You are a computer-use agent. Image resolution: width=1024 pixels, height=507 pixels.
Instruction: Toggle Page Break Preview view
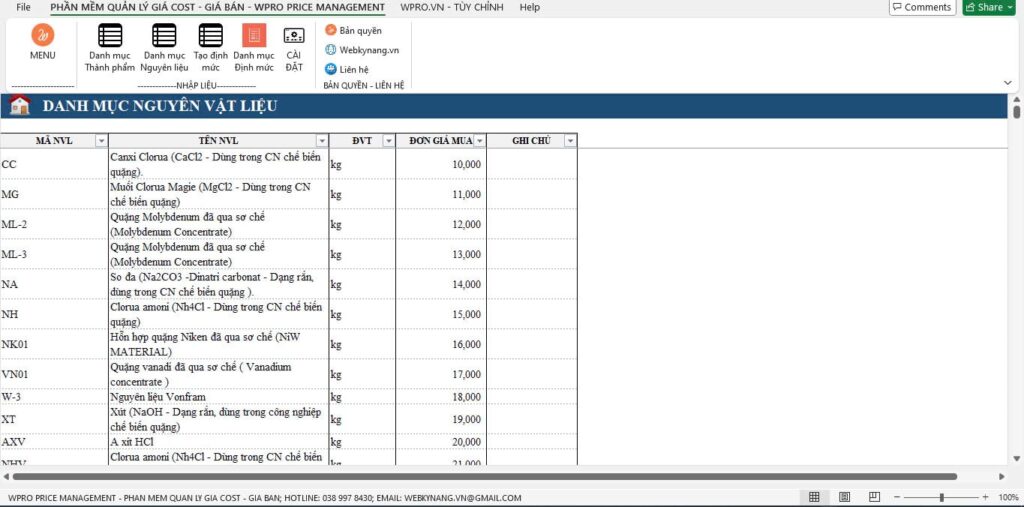pyautogui.click(x=874, y=497)
